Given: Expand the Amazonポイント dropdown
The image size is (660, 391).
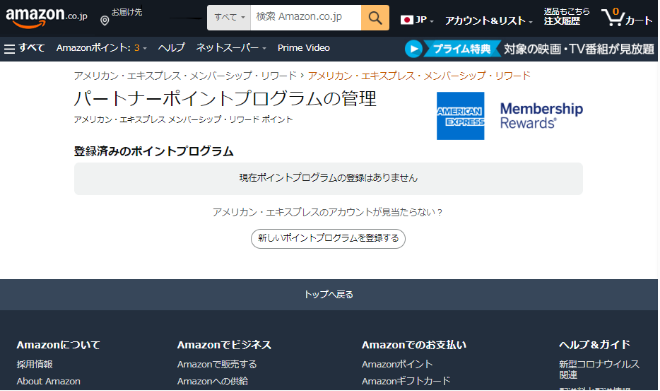Looking at the screenshot, I should click(101, 48).
